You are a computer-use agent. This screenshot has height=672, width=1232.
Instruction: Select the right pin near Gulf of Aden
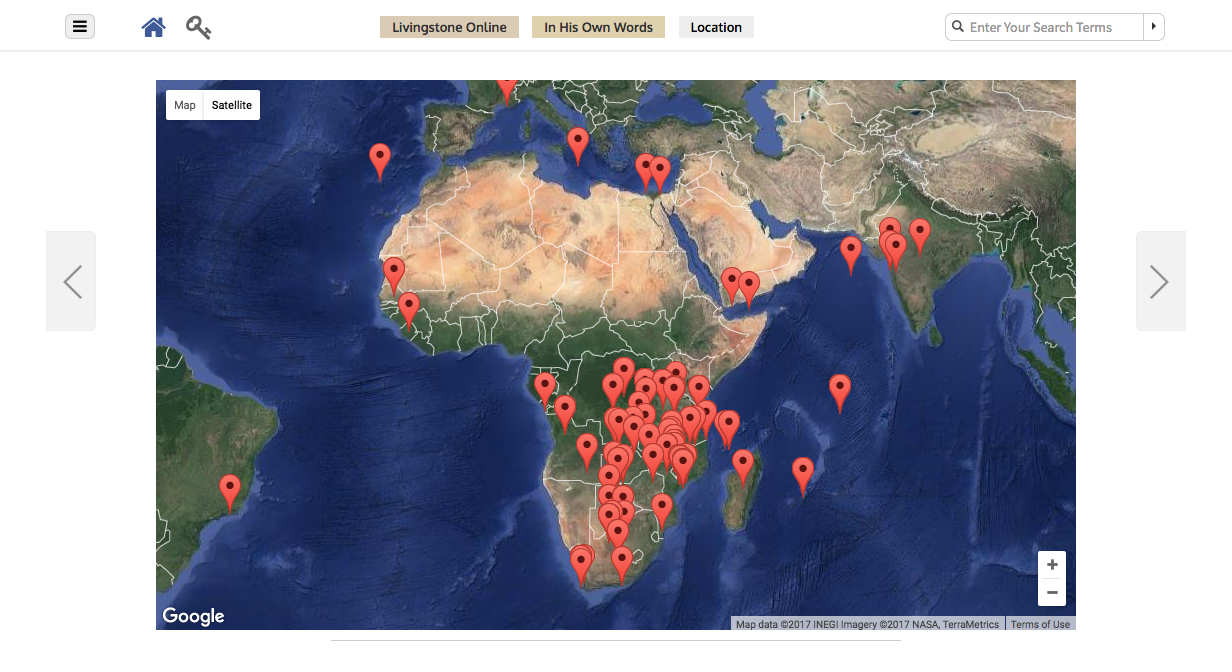(748, 291)
